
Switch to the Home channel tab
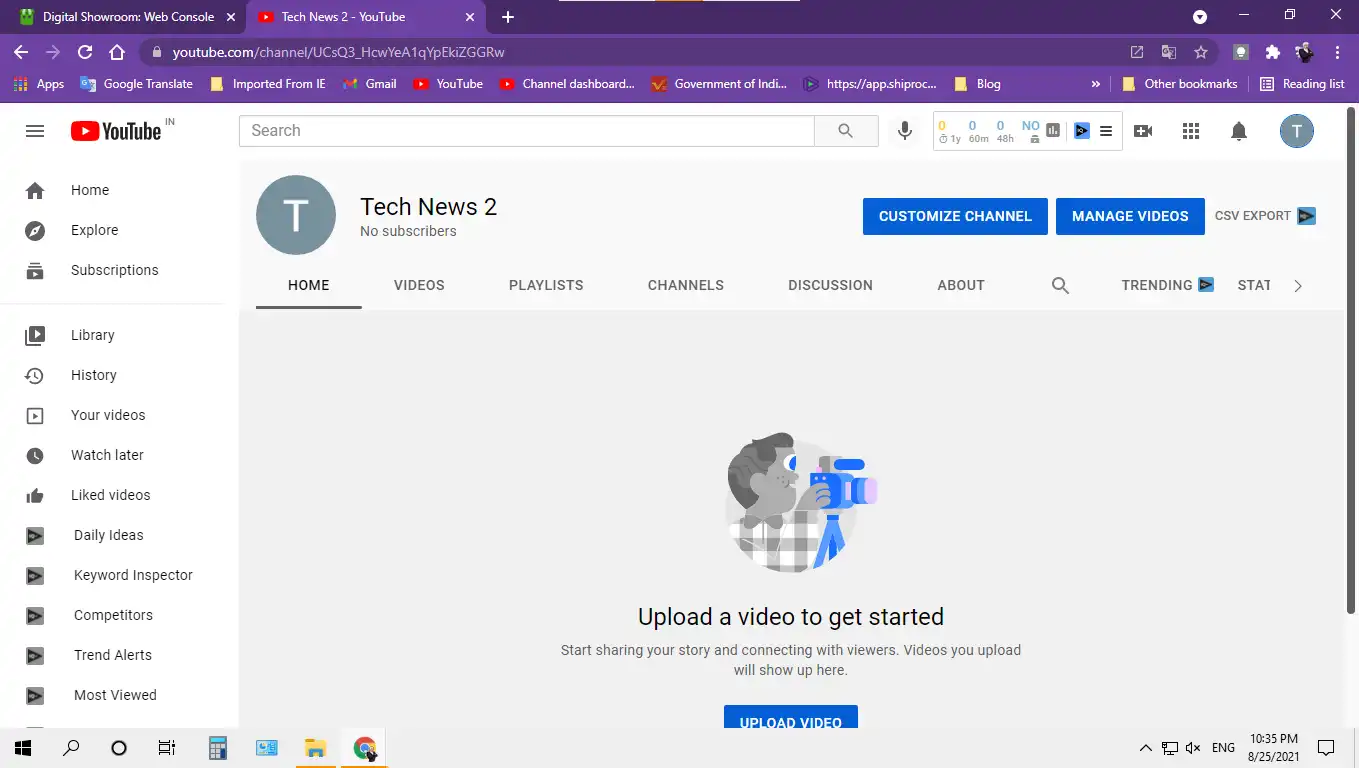(x=309, y=285)
